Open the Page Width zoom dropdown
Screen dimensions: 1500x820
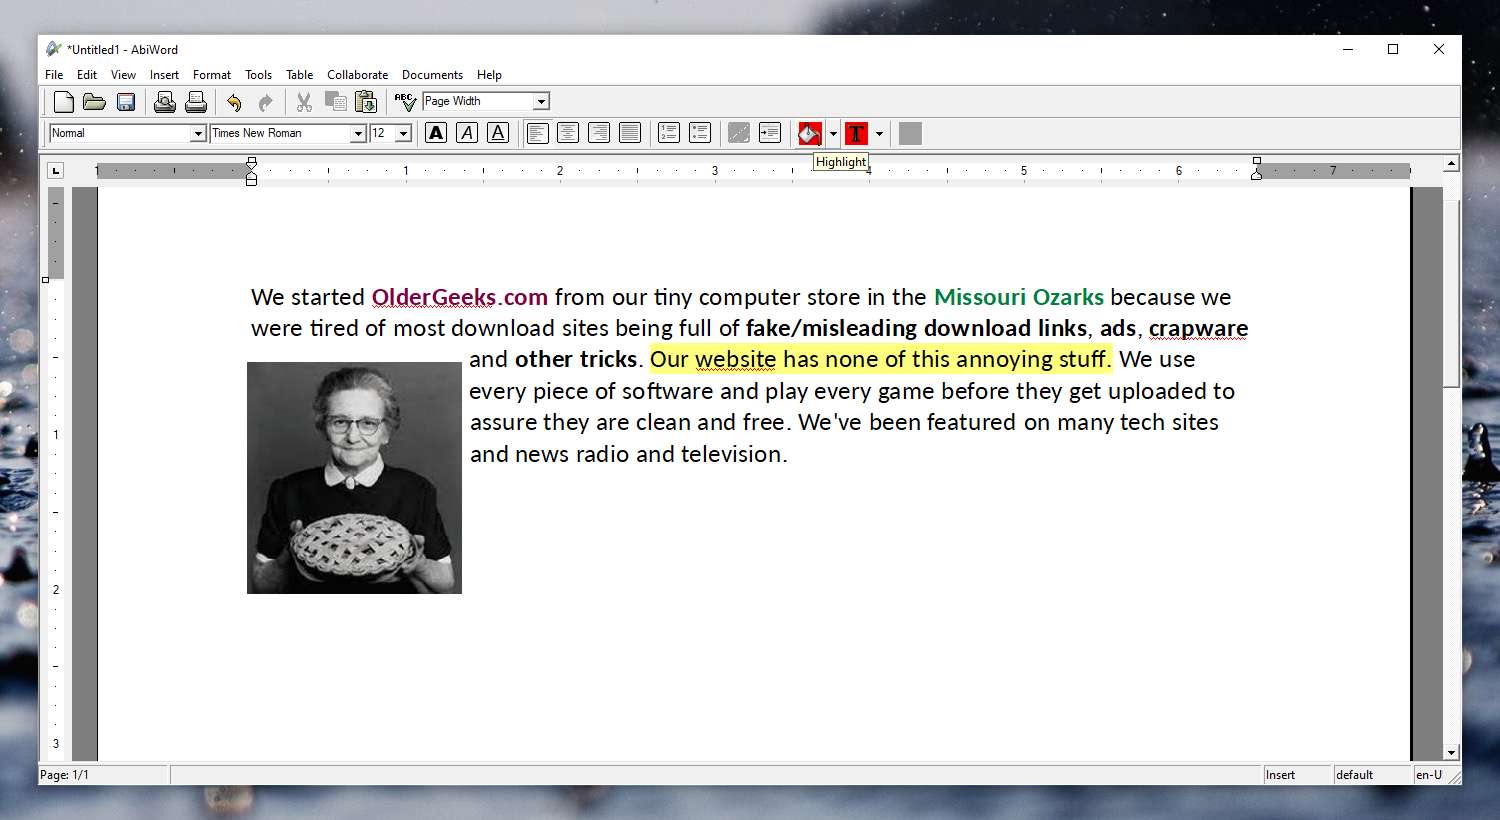[541, 101]
